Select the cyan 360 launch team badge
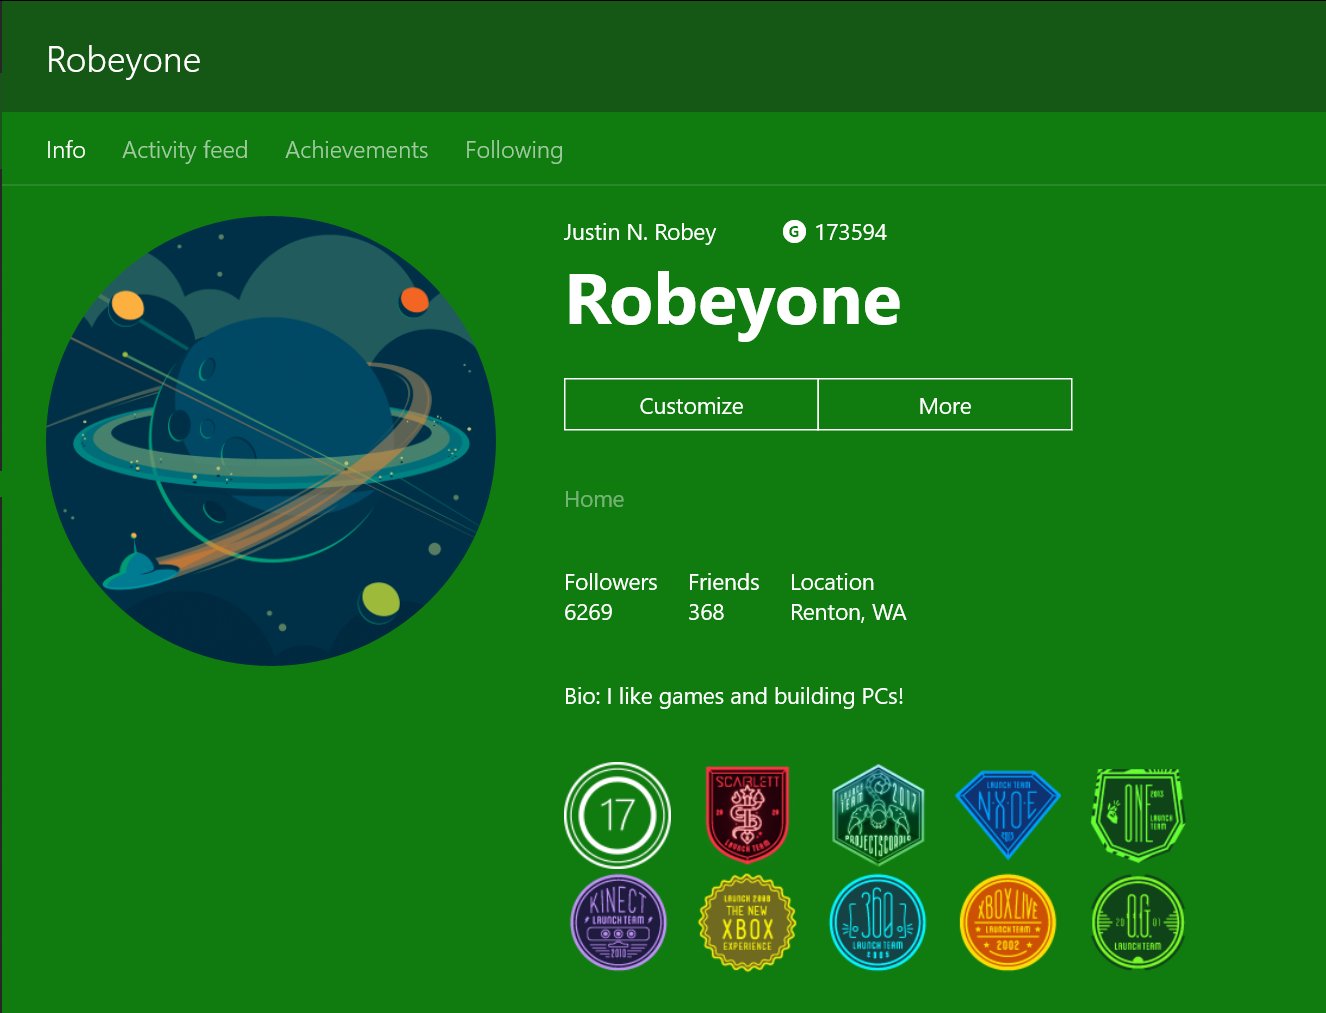1326x1013 pixels. 878,922
